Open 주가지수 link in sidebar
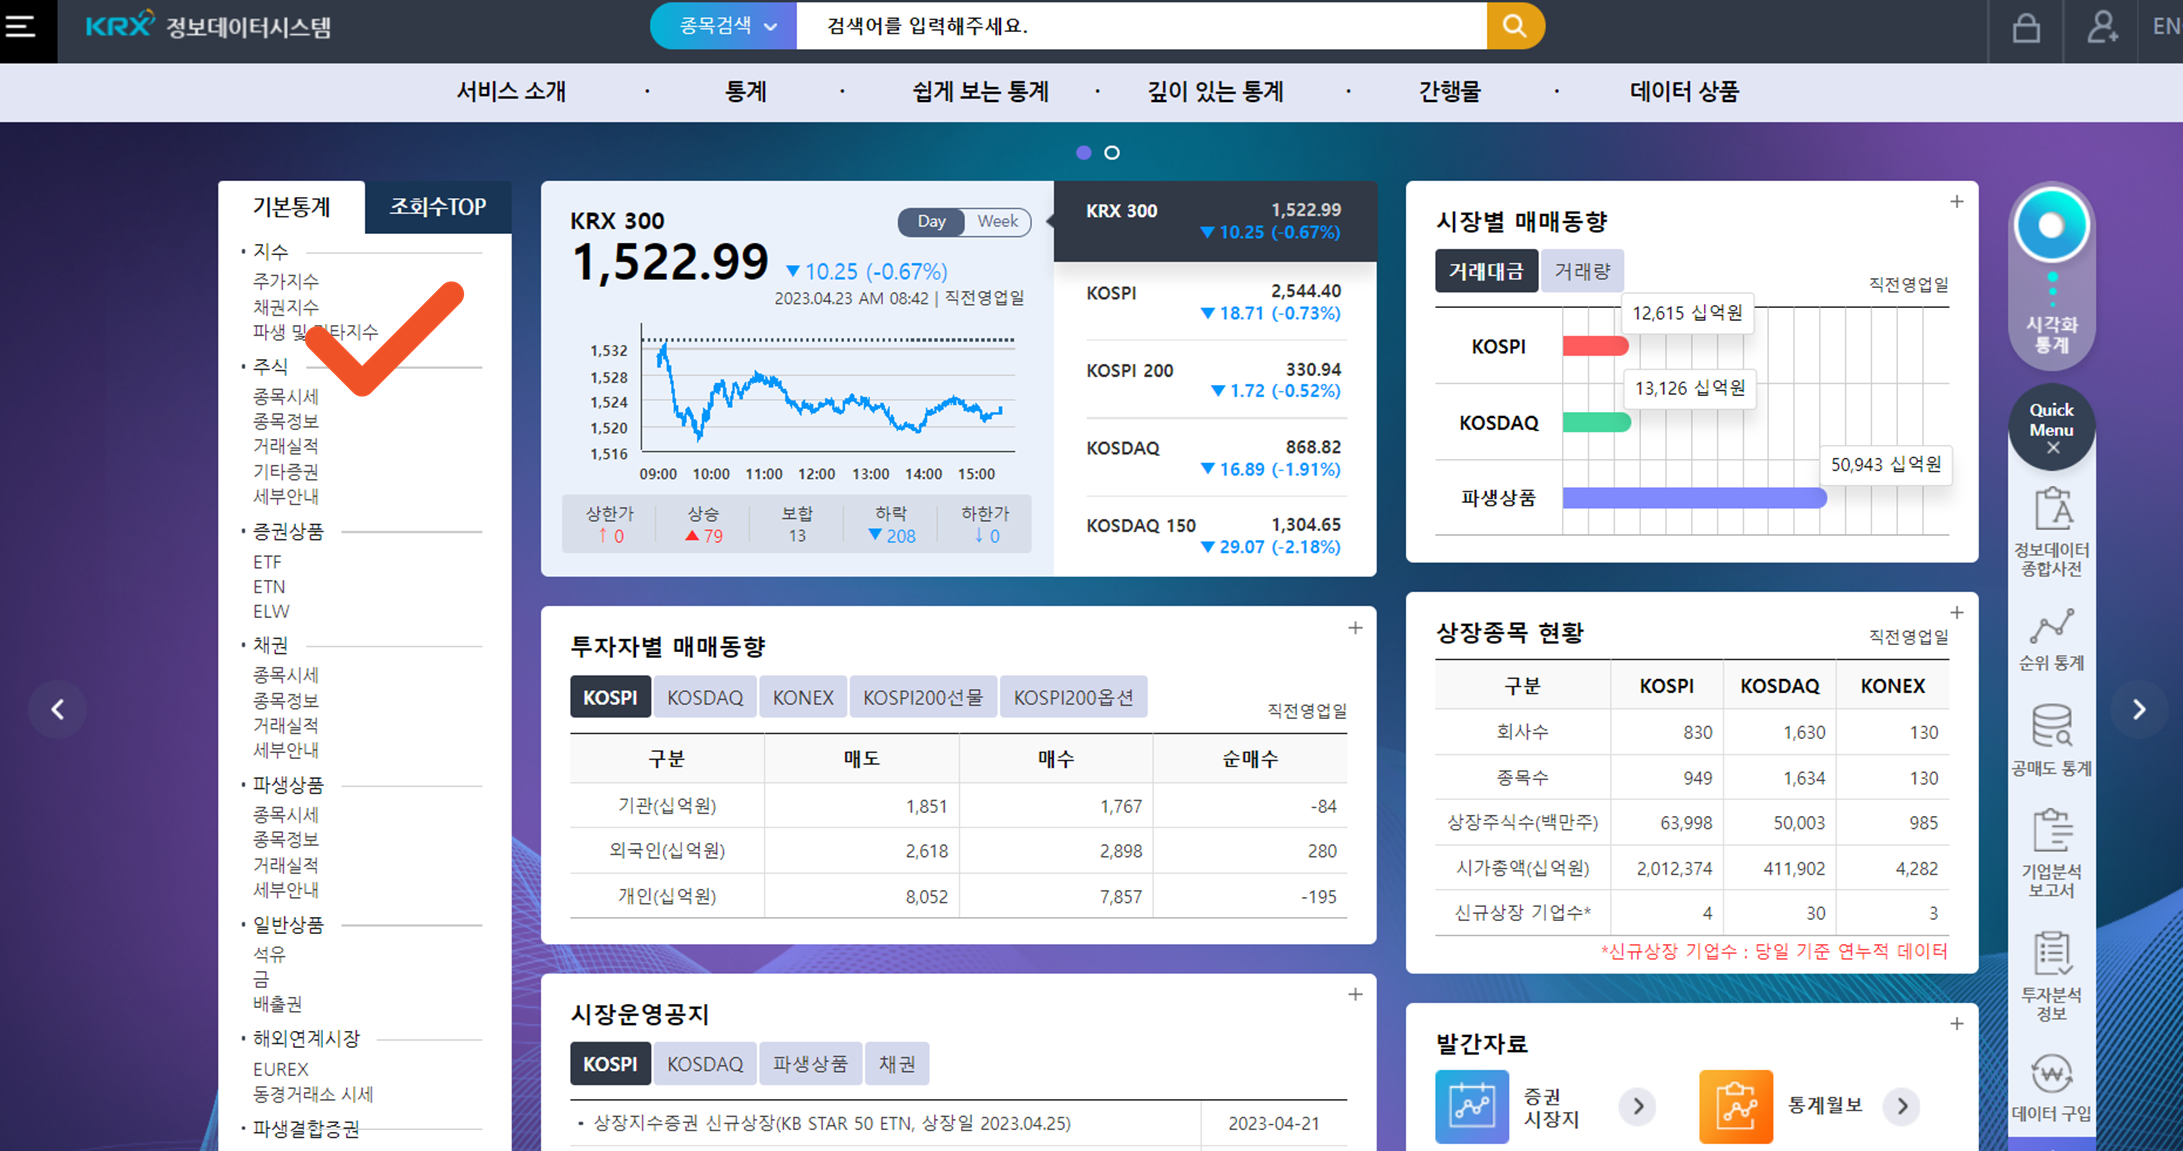Viewport: 2183px width, 1151px height. coord(286,281)
